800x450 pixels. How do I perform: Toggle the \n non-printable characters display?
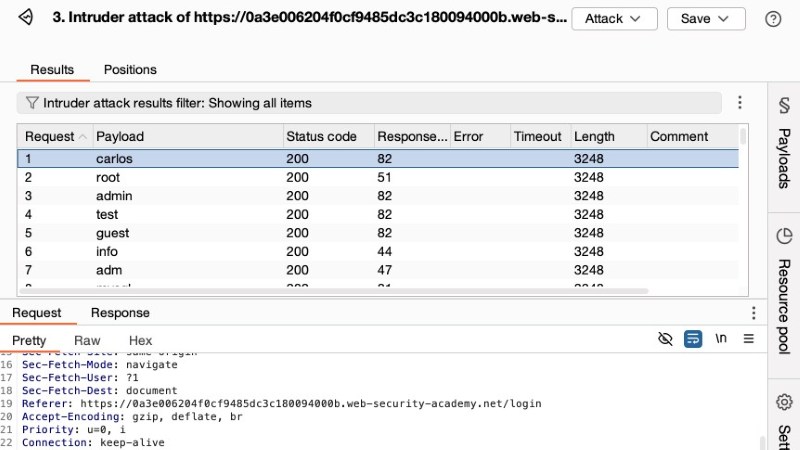click(720, 339)
